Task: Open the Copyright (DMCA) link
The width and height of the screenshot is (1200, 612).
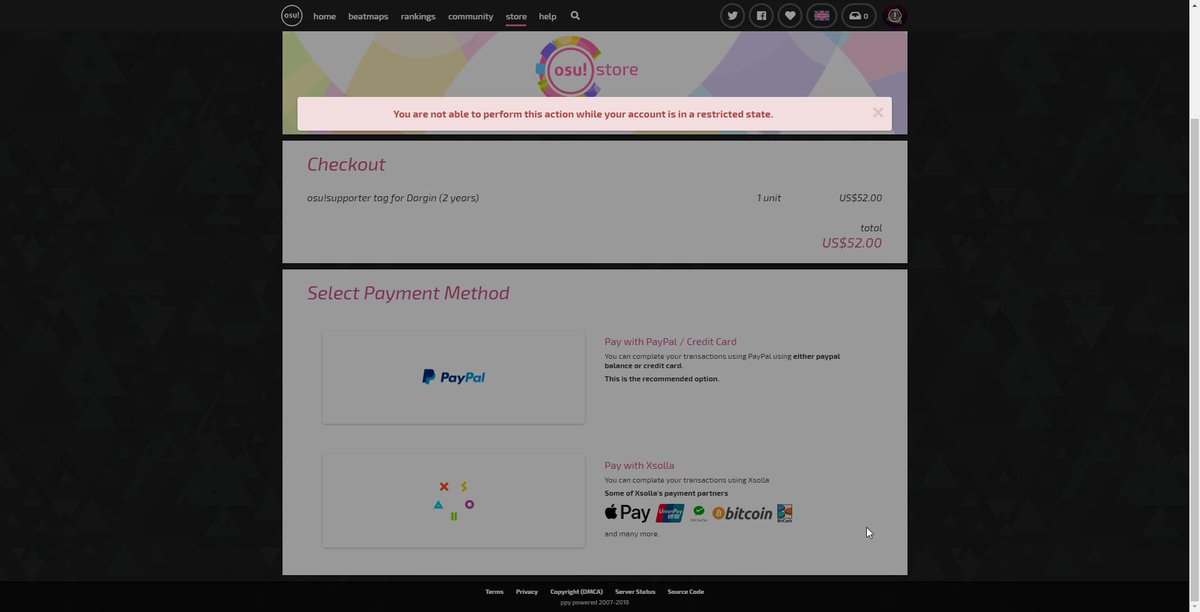Action: click(x=577, y=592)
